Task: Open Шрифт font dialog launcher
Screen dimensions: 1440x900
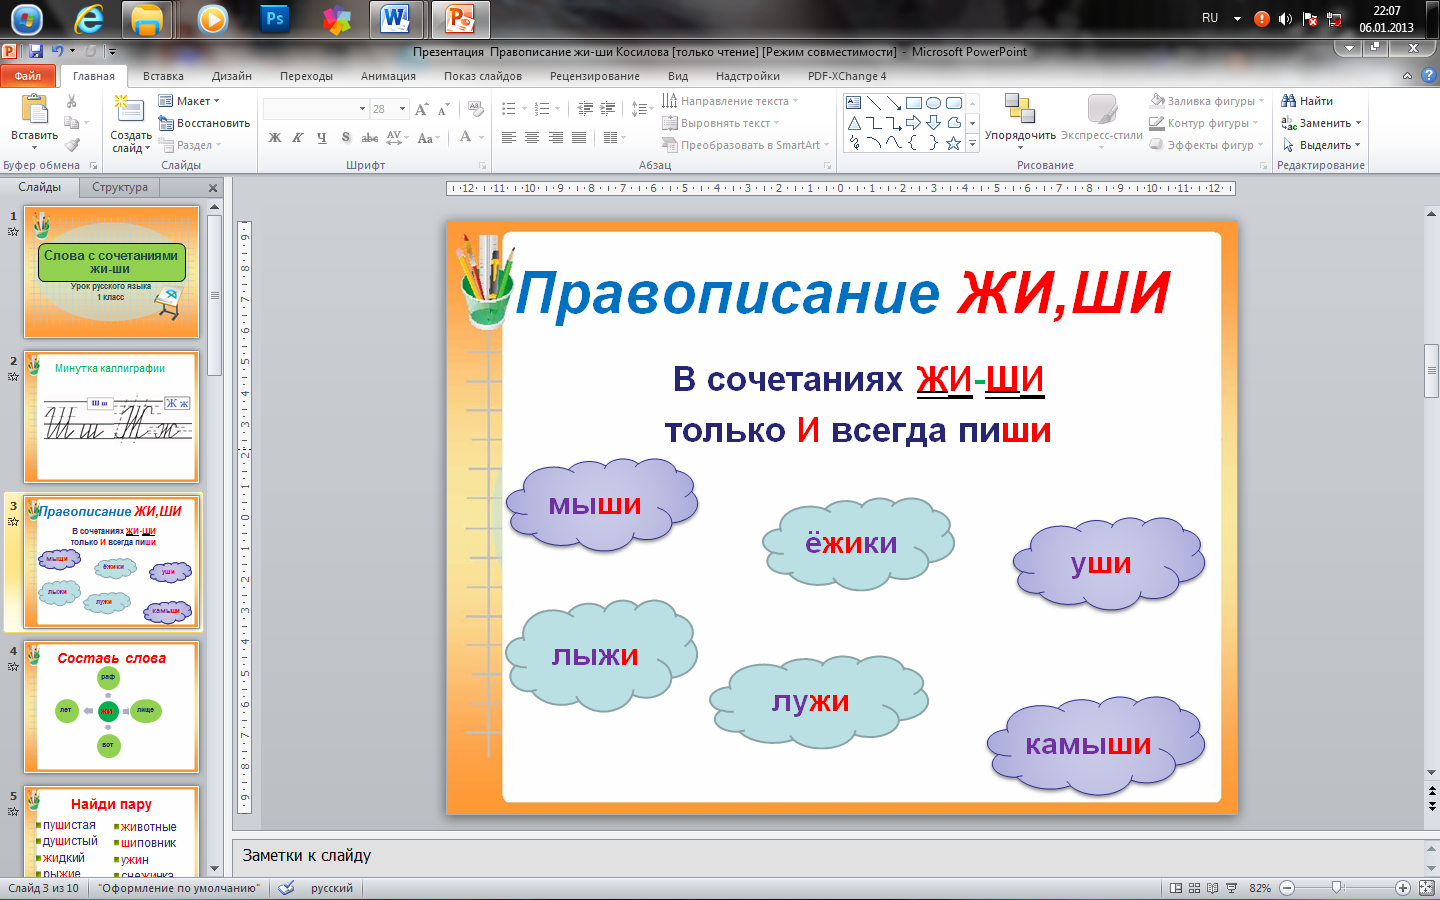Action: click(x=482, y=166)
